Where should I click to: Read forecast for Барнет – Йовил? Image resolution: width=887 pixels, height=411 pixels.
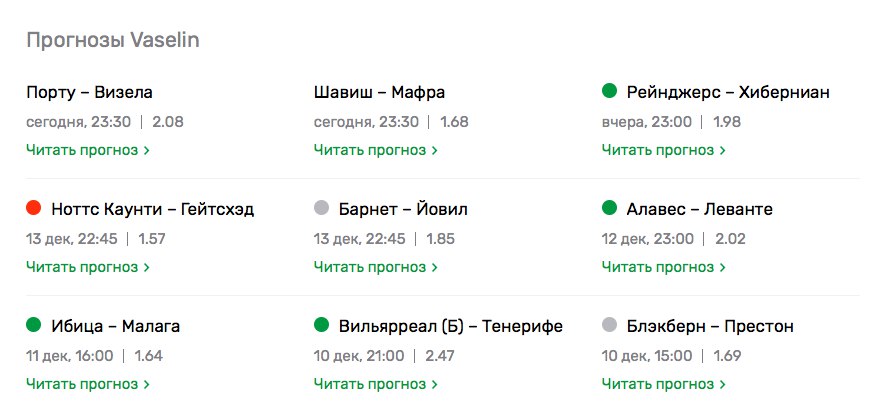click(376, 267)
